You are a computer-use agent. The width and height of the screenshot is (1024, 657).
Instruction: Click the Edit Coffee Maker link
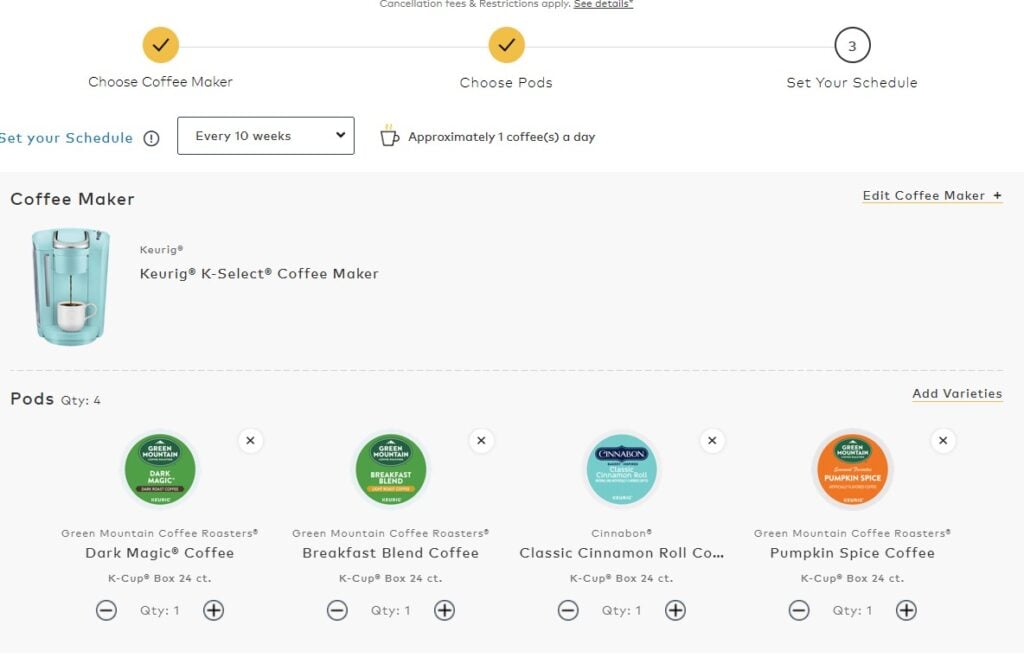click(931, 196)
